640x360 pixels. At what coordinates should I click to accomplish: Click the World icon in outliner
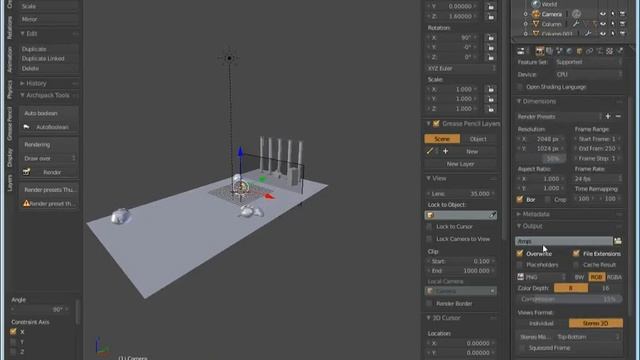coord(536,4)
